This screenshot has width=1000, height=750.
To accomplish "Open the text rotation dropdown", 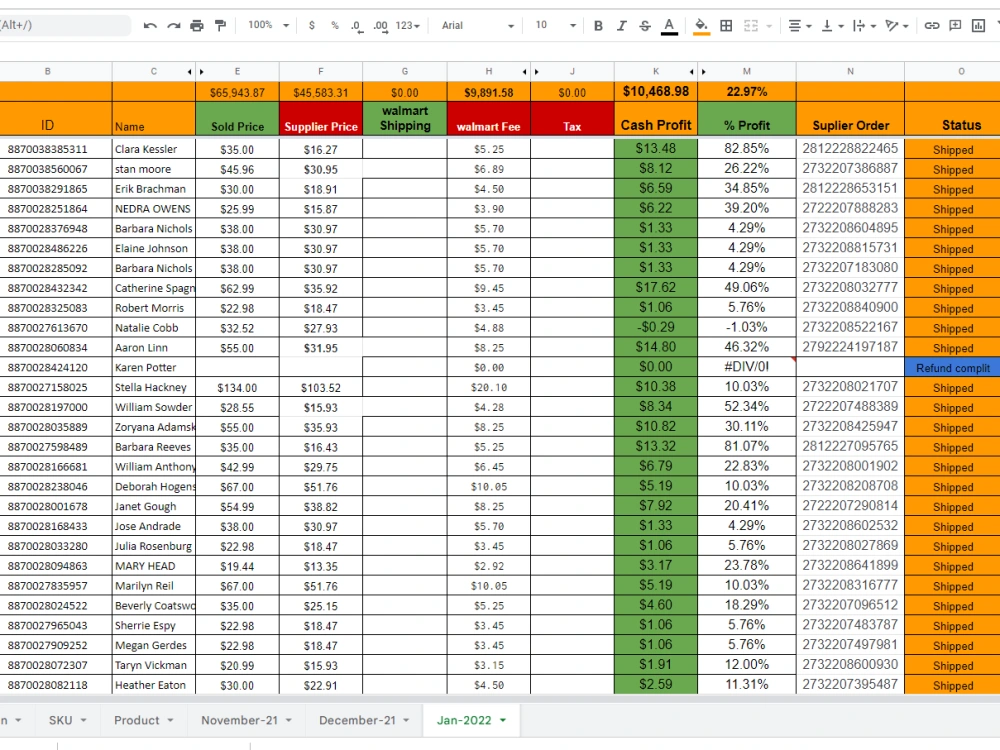I will pyautogui.click(x=897, y=26).
